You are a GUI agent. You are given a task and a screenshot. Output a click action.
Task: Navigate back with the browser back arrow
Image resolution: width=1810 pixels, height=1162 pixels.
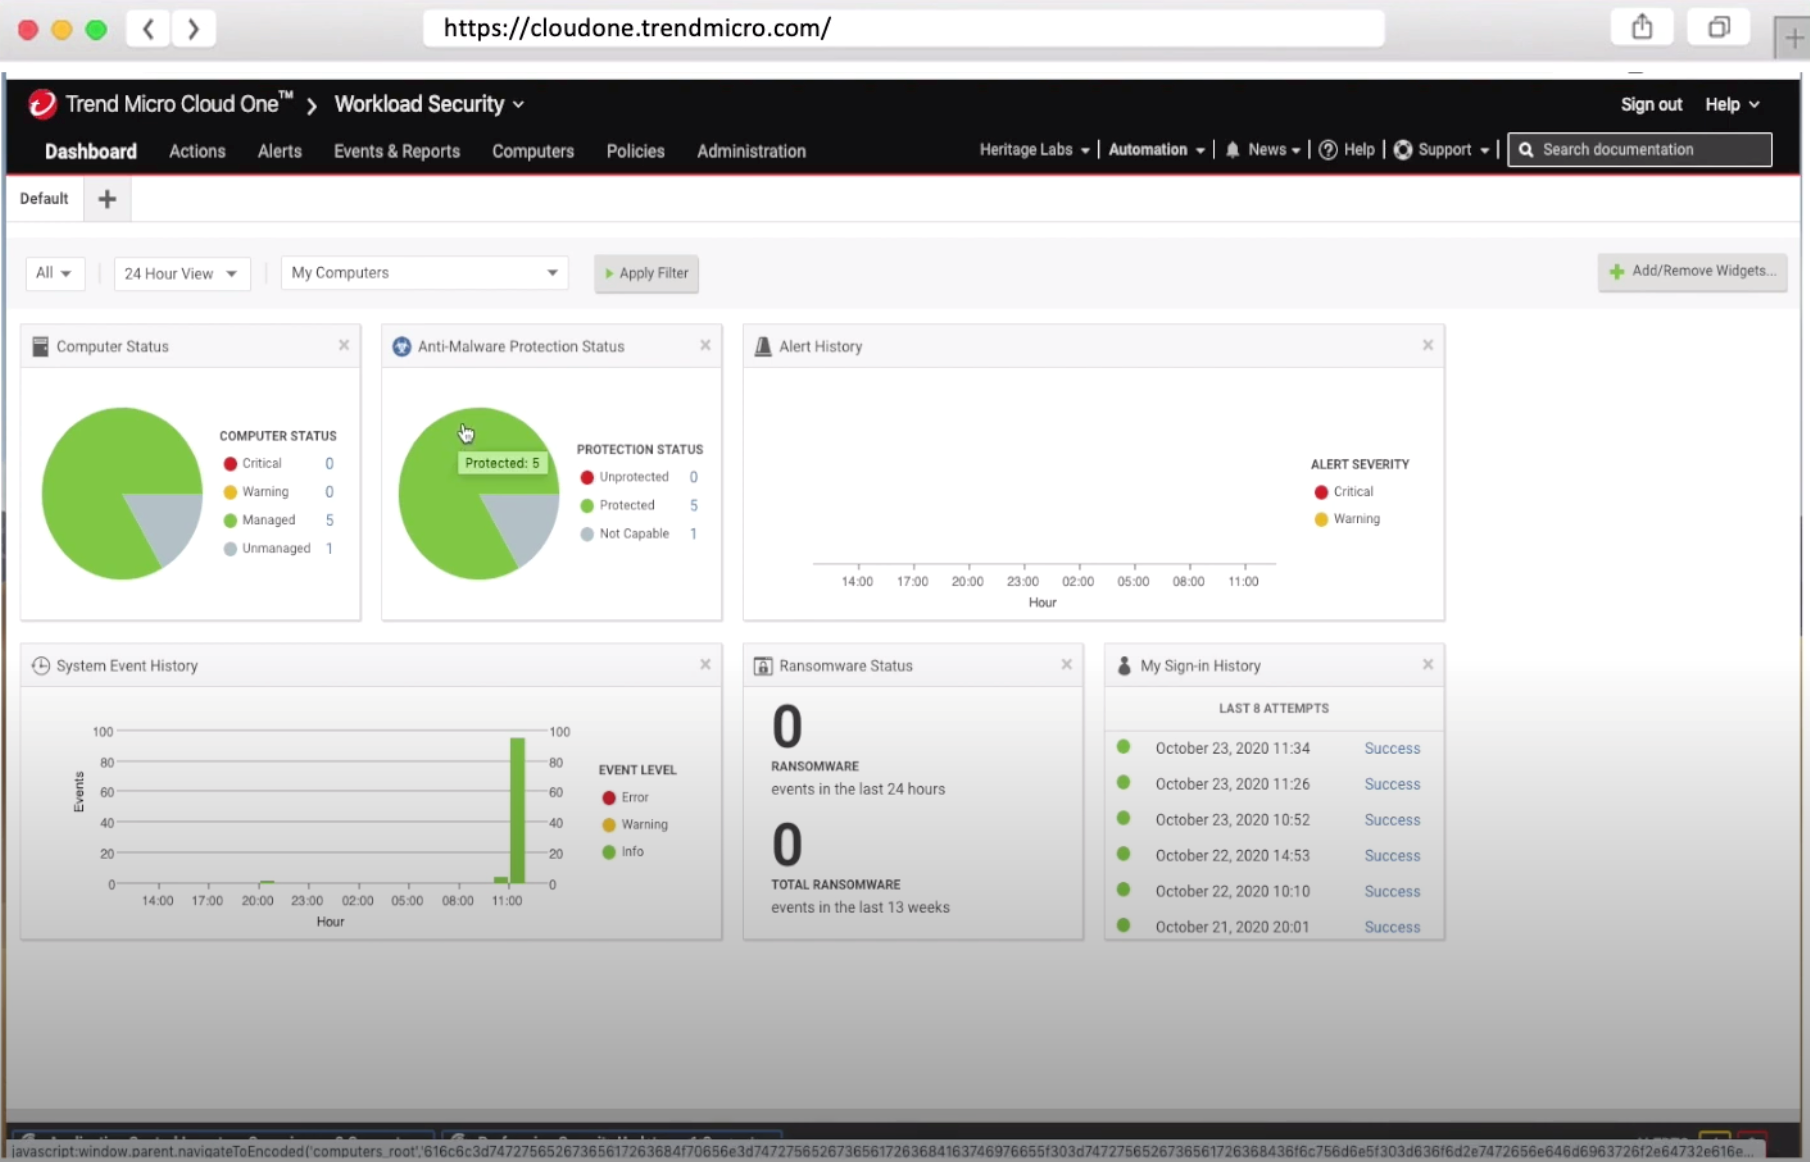pyautogui.click(x=147, y=28)
